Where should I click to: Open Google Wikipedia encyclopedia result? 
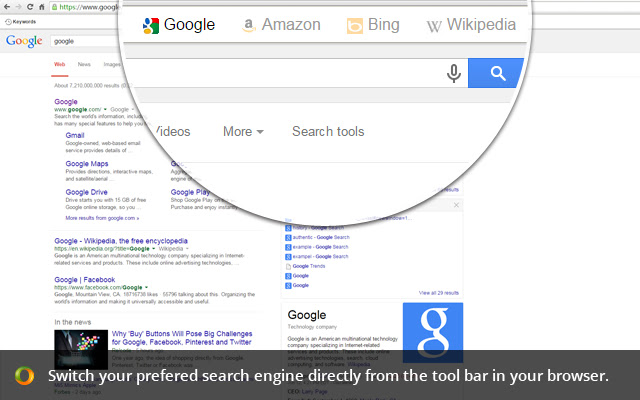point(121,241)
